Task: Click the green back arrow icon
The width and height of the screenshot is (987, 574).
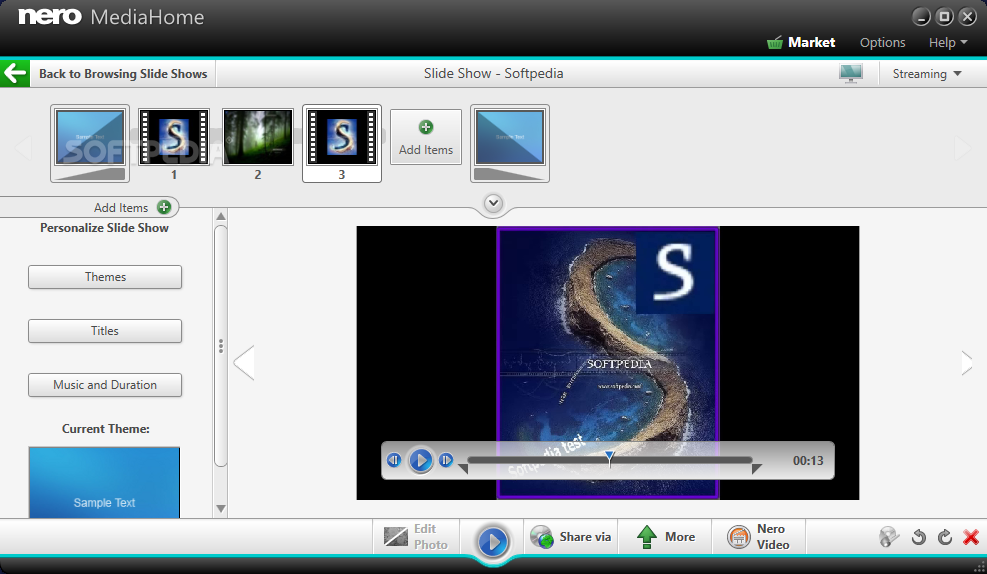Action: click(x=14, y=74)
